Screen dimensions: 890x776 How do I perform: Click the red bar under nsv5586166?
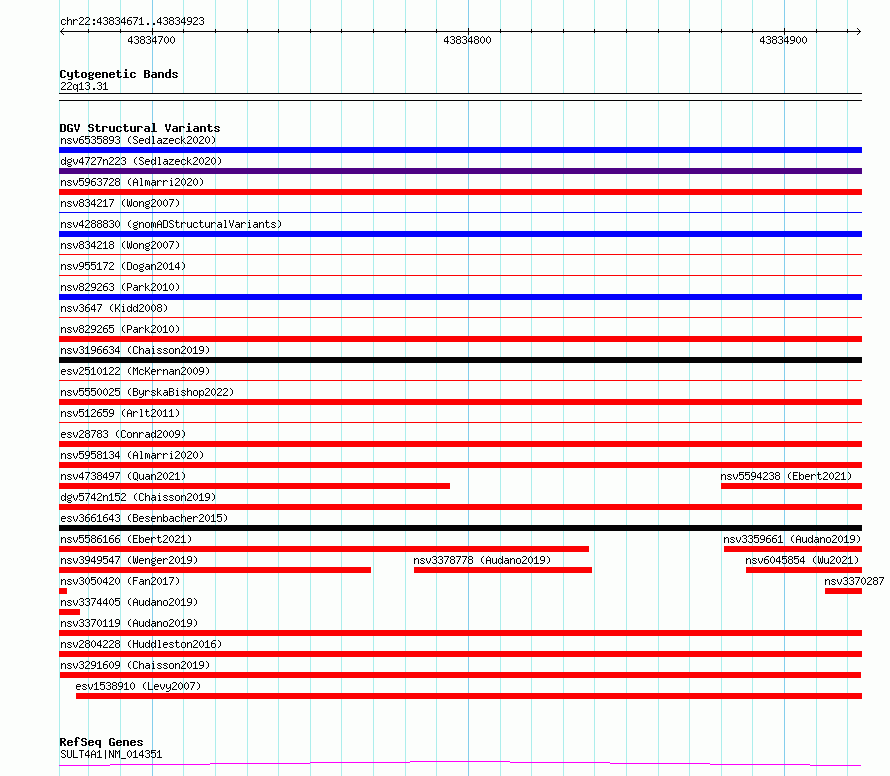[x=324, y=549]
